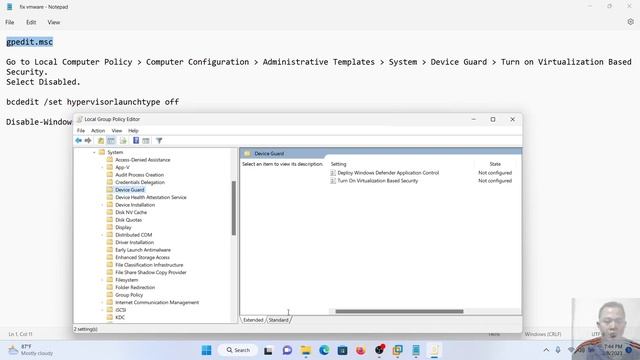Open the Action menu in Group Policy Editor
This screenshot has width=640, height=360.
[x=98, y=131]
